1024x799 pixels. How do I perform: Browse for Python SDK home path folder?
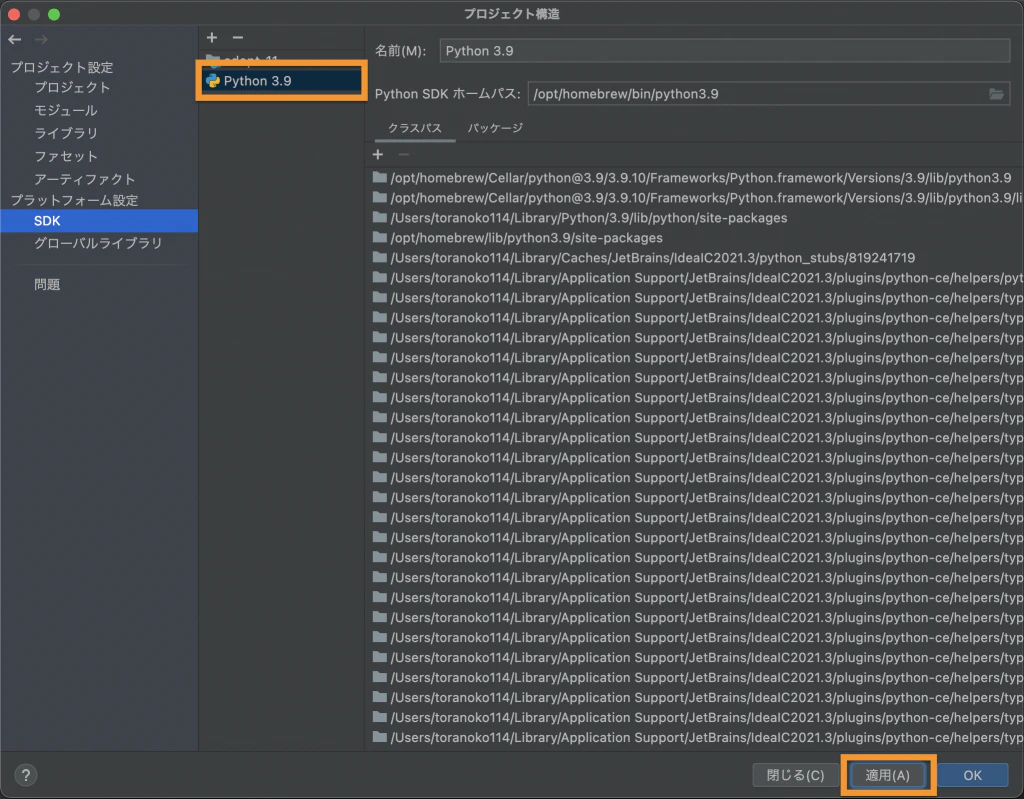point(996,94)
